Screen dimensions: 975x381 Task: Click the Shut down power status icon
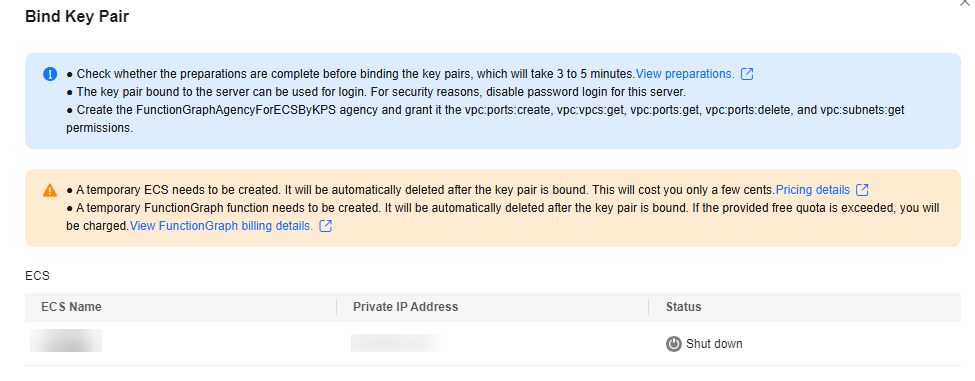pyautogui.click(x=673, y=344)
